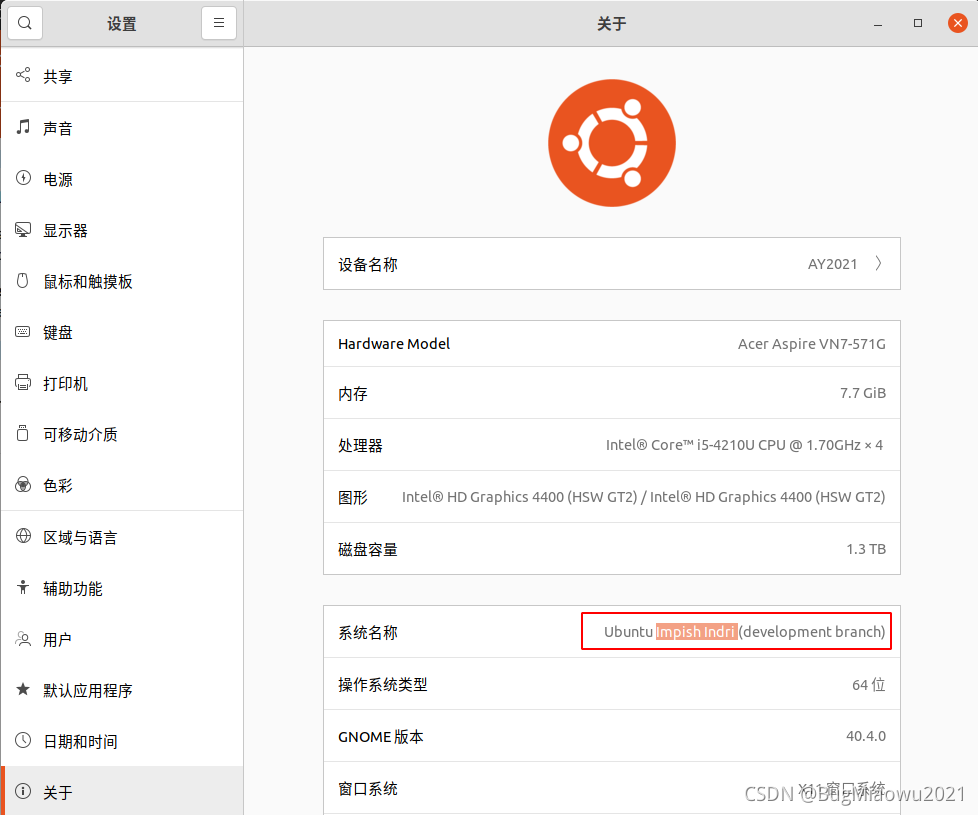978x815 pixels.
Task: Click the GNOME 版本 label
Action: click(x=380, y=736)
